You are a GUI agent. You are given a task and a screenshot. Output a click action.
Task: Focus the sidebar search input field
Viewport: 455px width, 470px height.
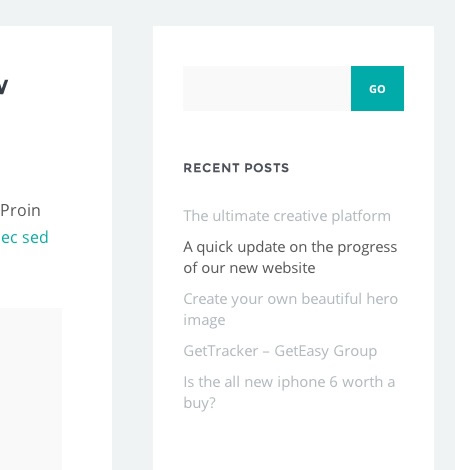pos(267,88)
